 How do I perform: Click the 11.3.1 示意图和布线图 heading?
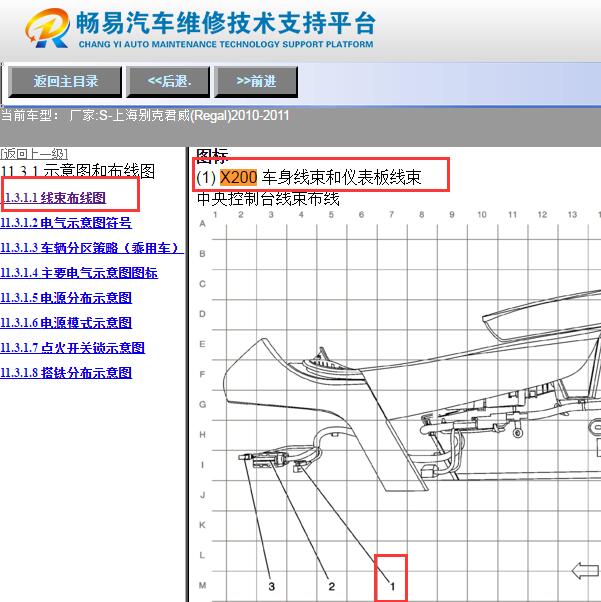point(78,170)
